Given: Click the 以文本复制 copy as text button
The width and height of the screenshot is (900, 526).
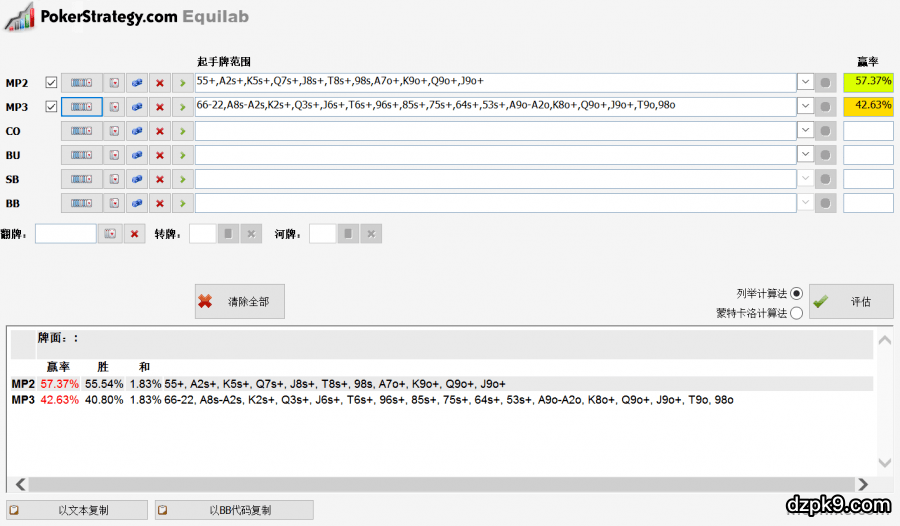Looking at the screenshot, I should point(77,510).
